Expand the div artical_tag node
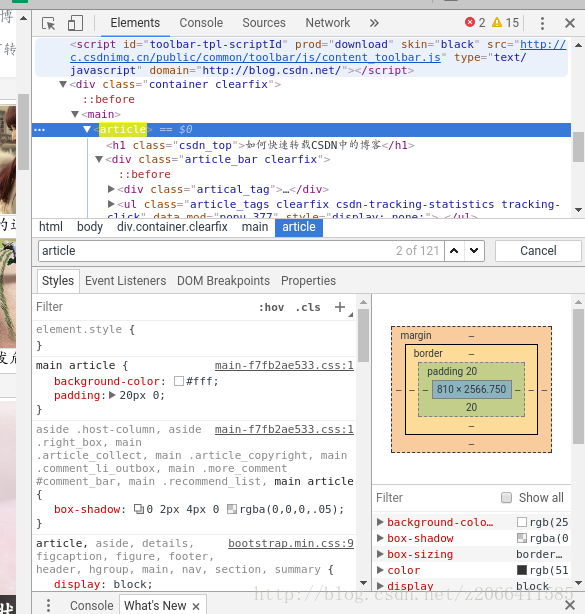Viewport: 585px width, 614px height. [111, 189]
